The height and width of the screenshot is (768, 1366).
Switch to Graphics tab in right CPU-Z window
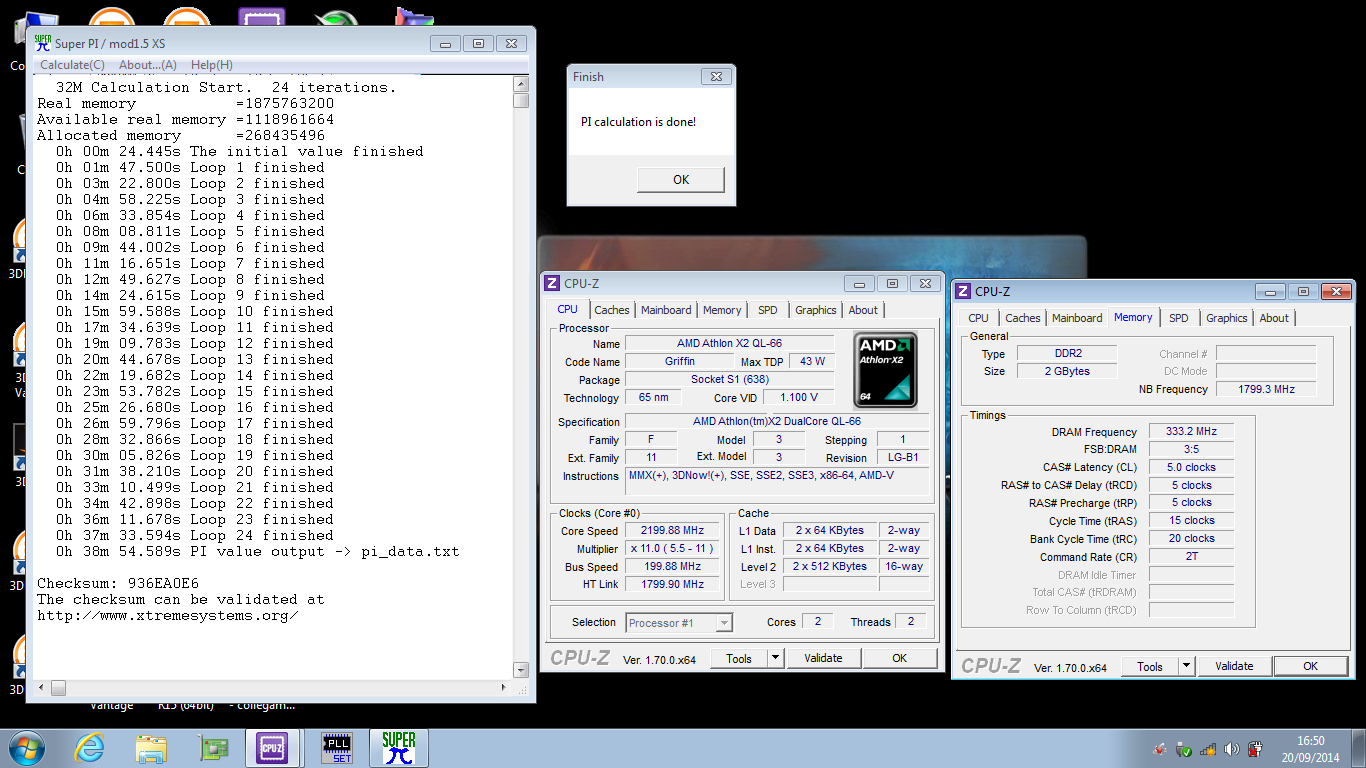click(x=1227, y=318)
